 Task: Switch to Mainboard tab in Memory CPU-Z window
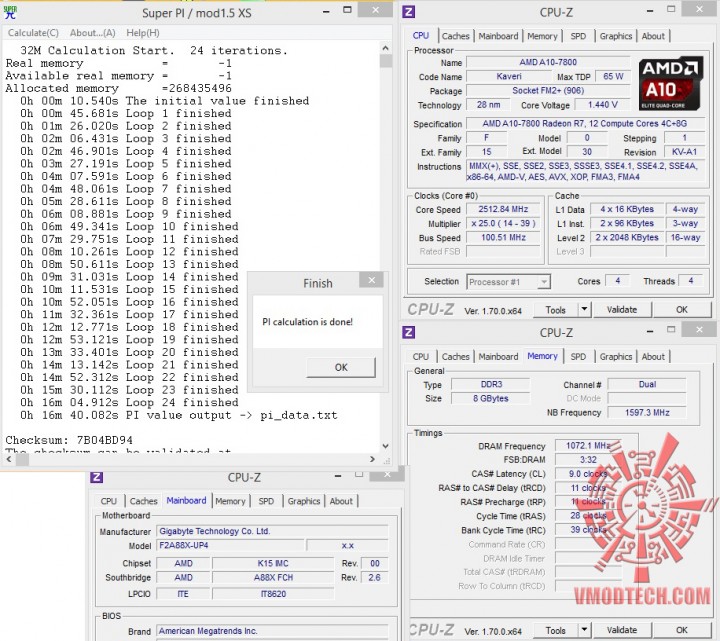point(498,356)
